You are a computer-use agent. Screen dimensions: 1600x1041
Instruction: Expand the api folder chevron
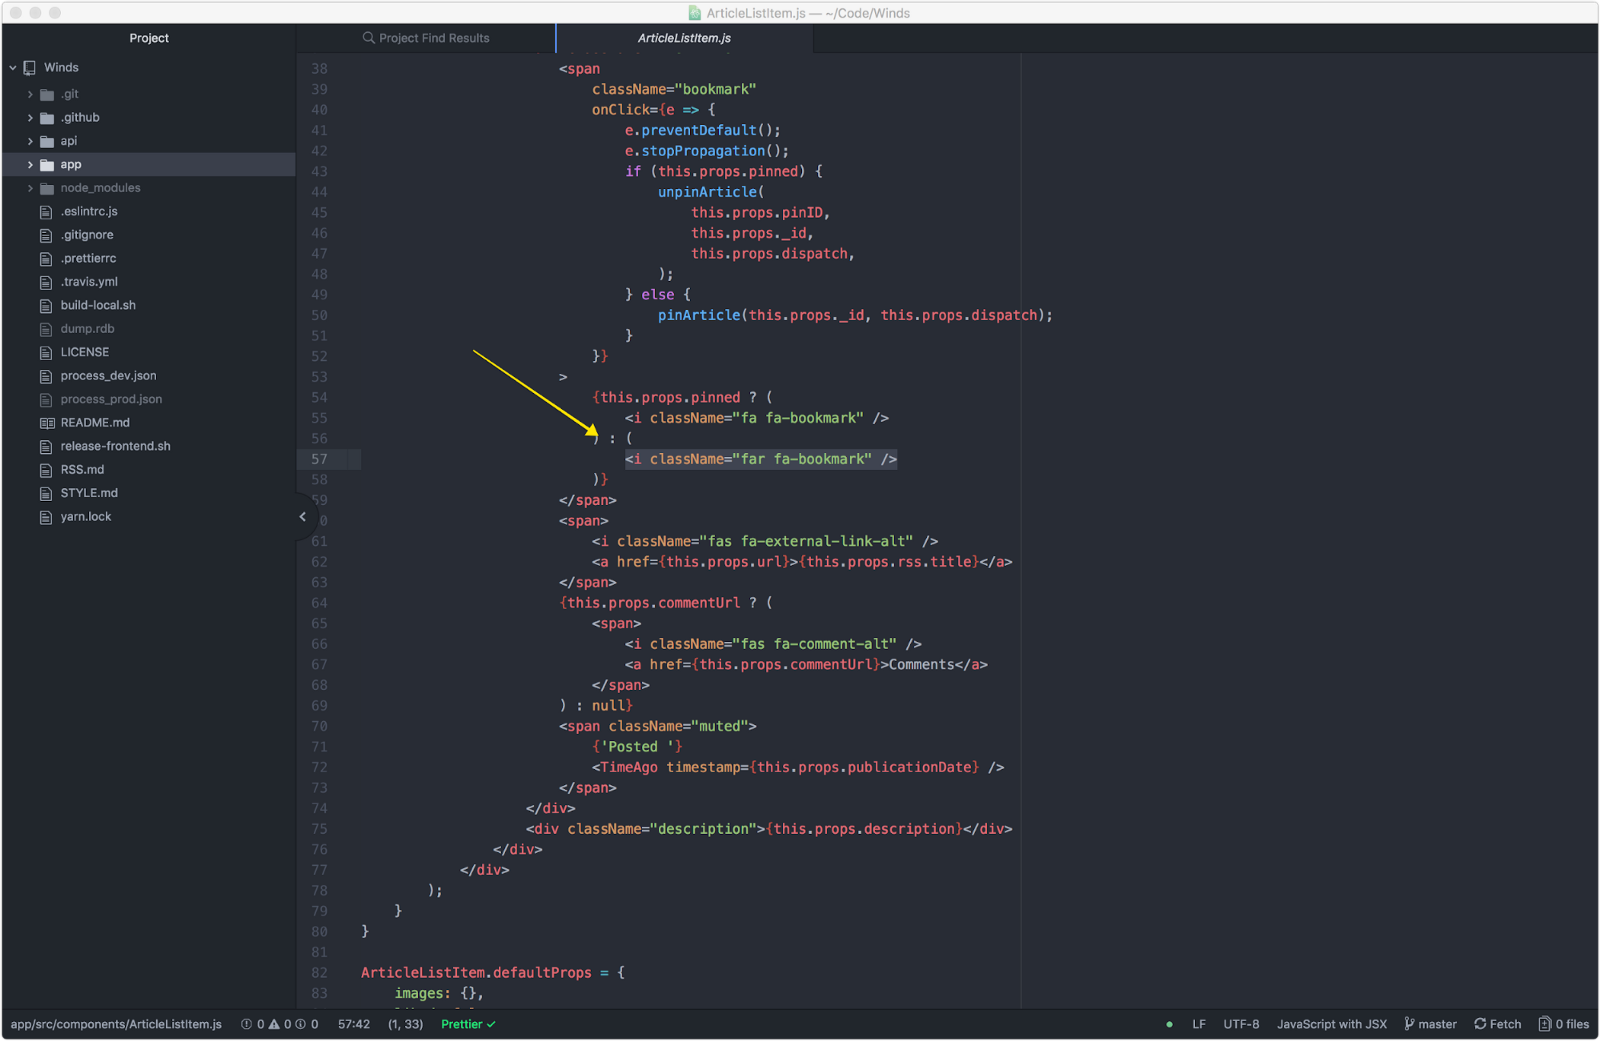30,141
